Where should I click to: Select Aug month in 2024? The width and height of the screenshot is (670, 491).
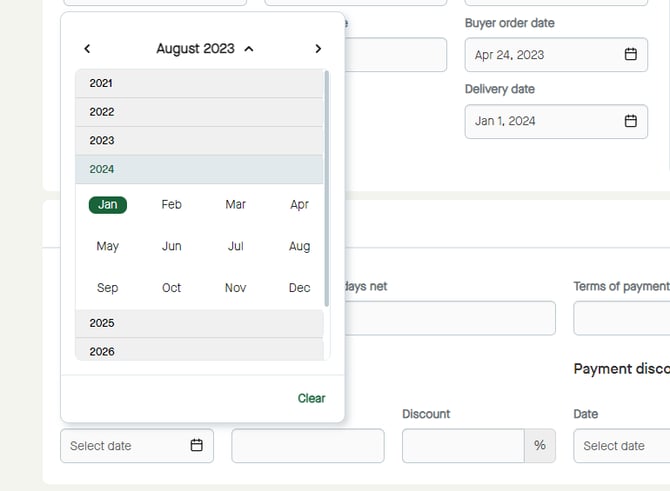[300, 246]
